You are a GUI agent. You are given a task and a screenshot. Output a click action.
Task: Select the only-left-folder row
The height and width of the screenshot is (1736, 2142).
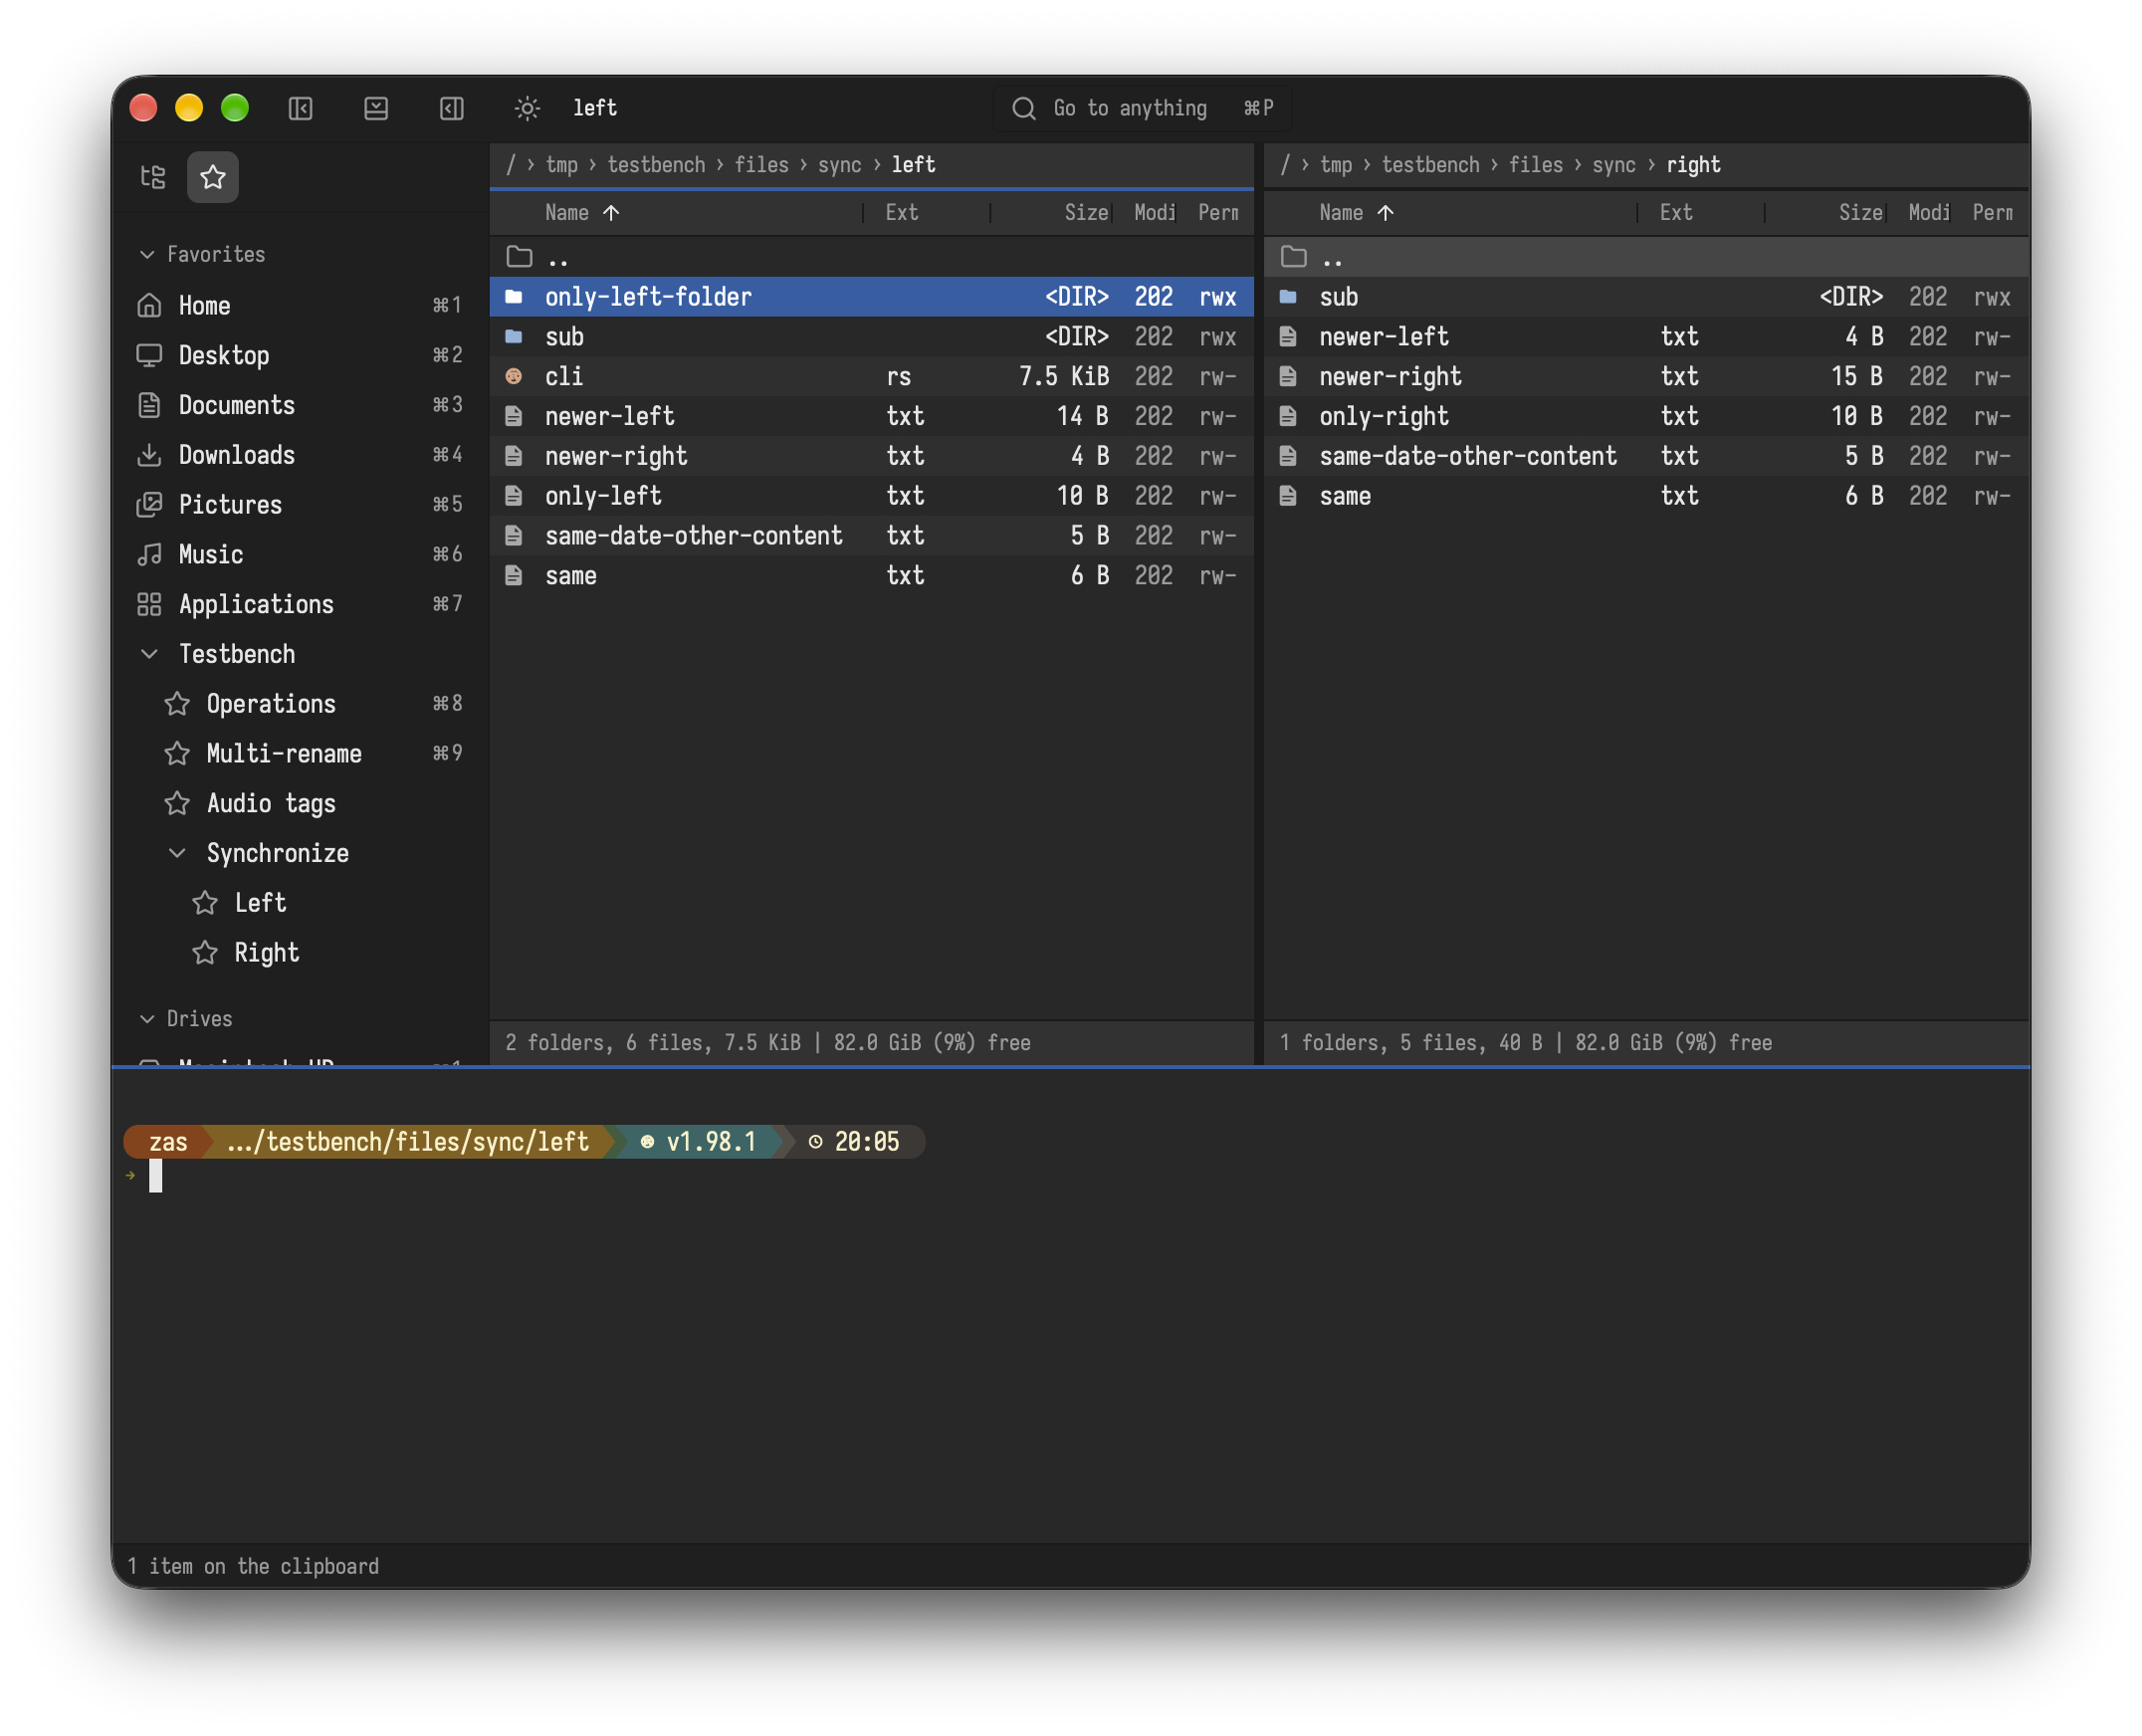[872, 297]
